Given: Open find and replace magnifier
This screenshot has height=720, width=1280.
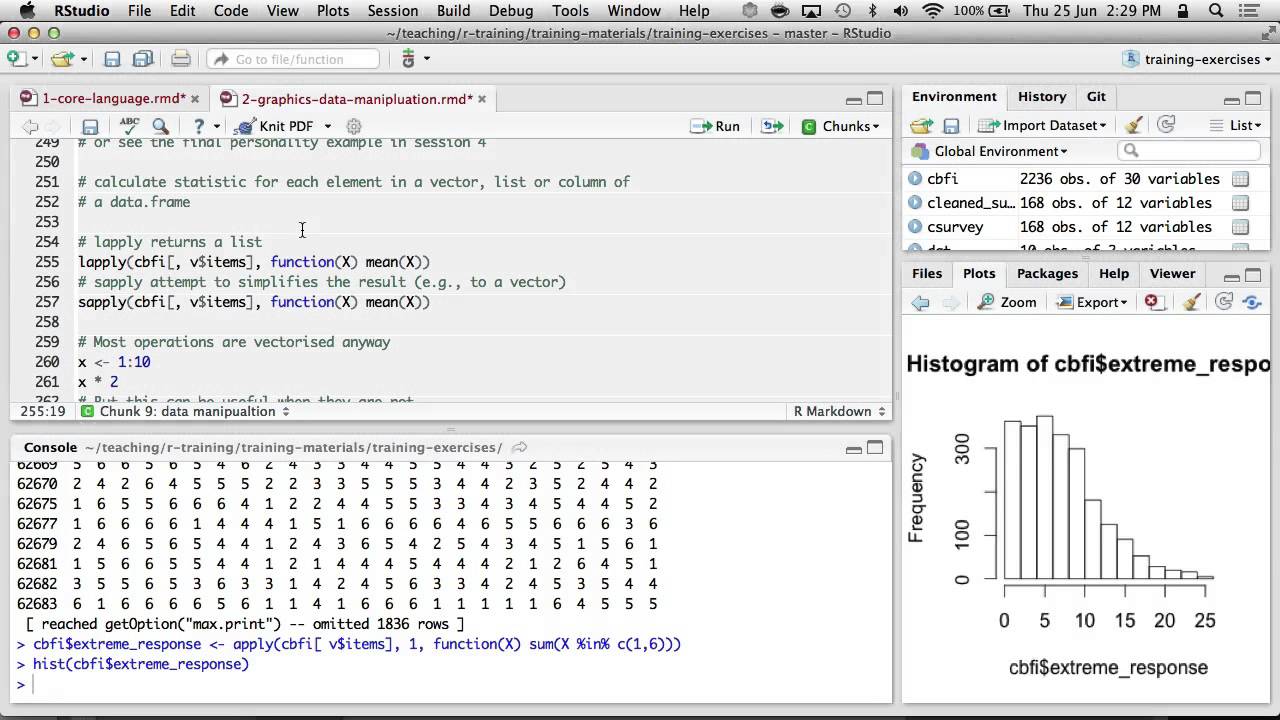Looking at the screenshot, I should (x=160, y=126).
